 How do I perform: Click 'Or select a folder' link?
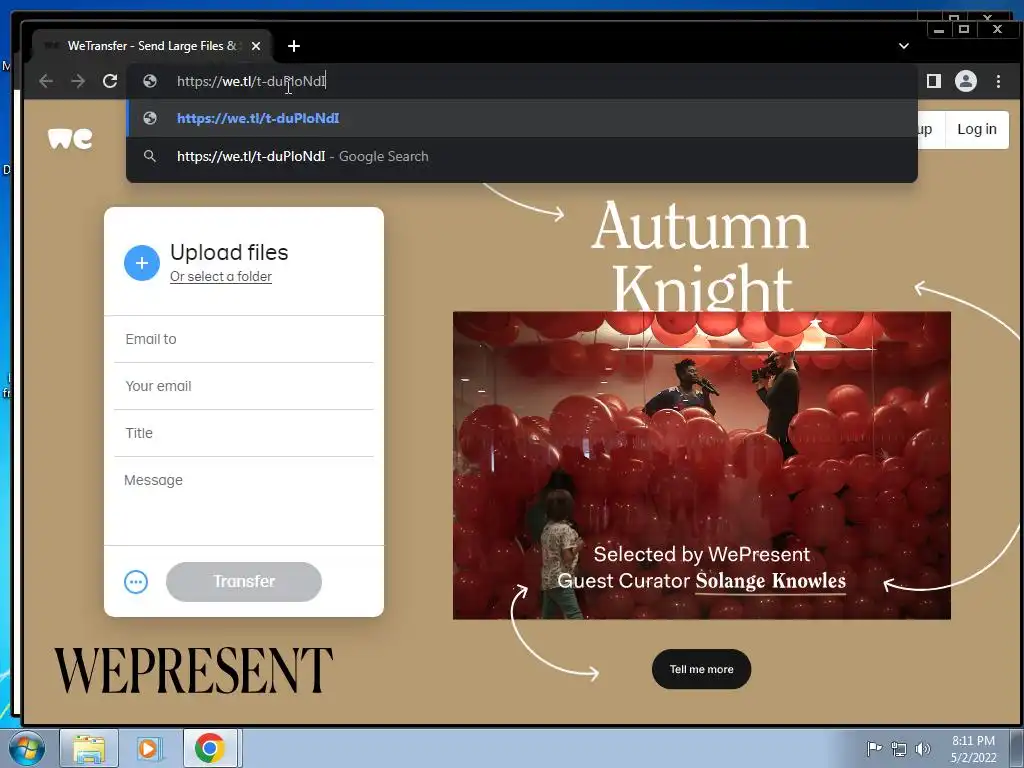coord(221,277)
